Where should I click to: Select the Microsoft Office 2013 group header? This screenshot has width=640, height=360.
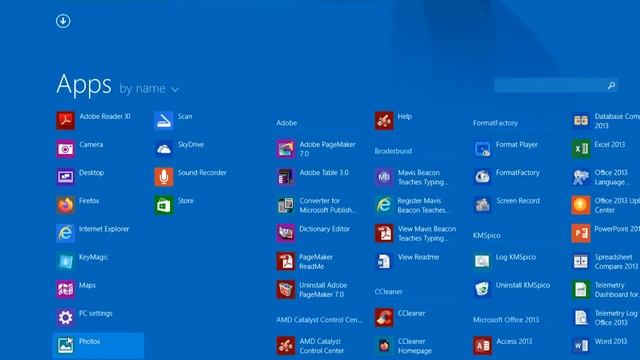click(x=506, y=320)
